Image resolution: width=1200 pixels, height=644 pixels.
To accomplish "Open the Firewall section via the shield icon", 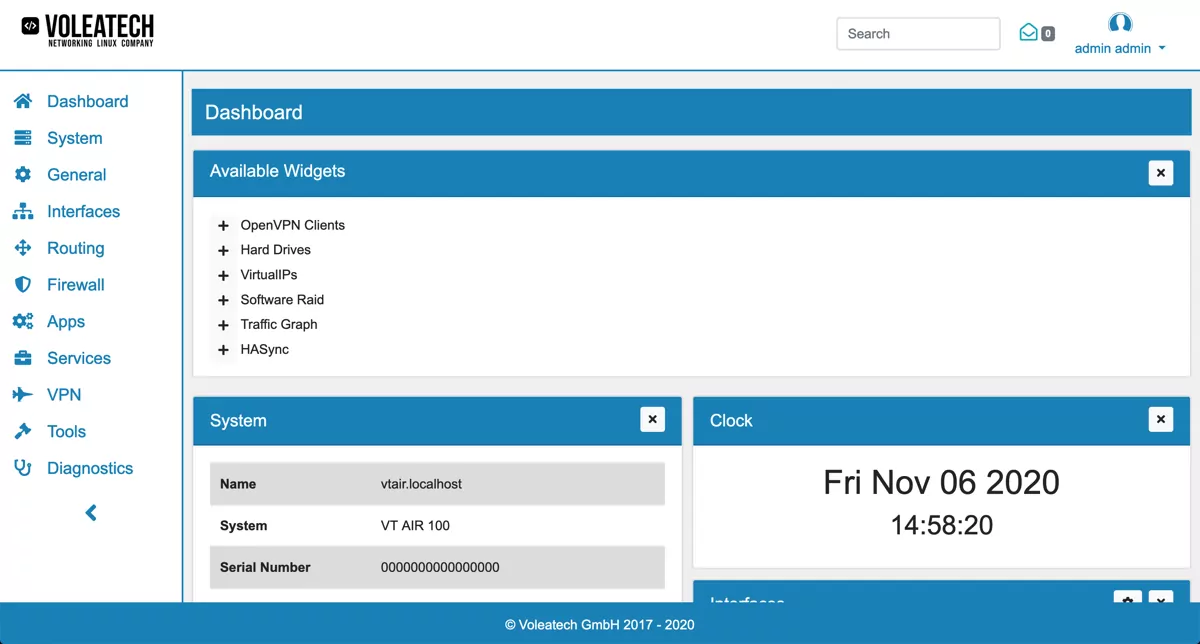I will point(23,284).
